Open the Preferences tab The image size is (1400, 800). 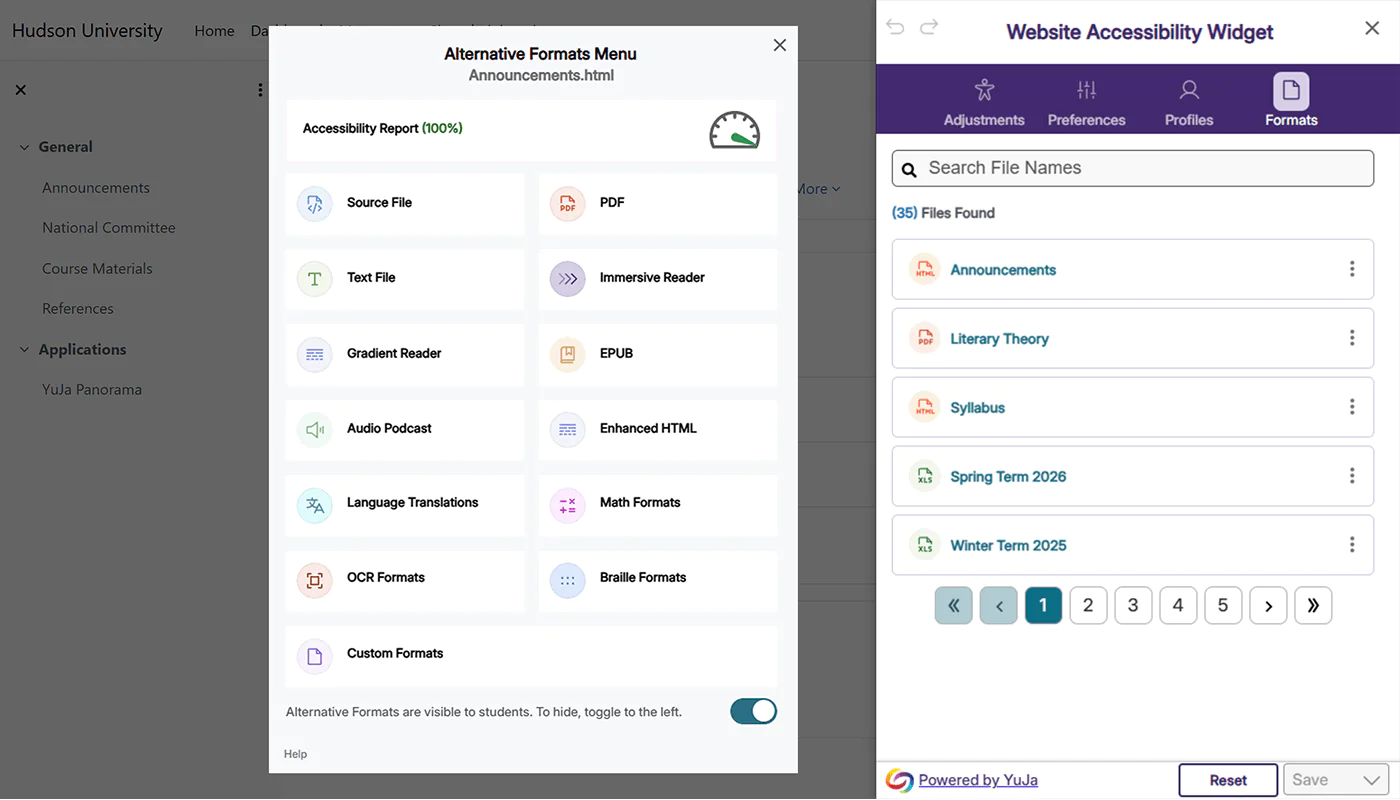click(1086, 103)
